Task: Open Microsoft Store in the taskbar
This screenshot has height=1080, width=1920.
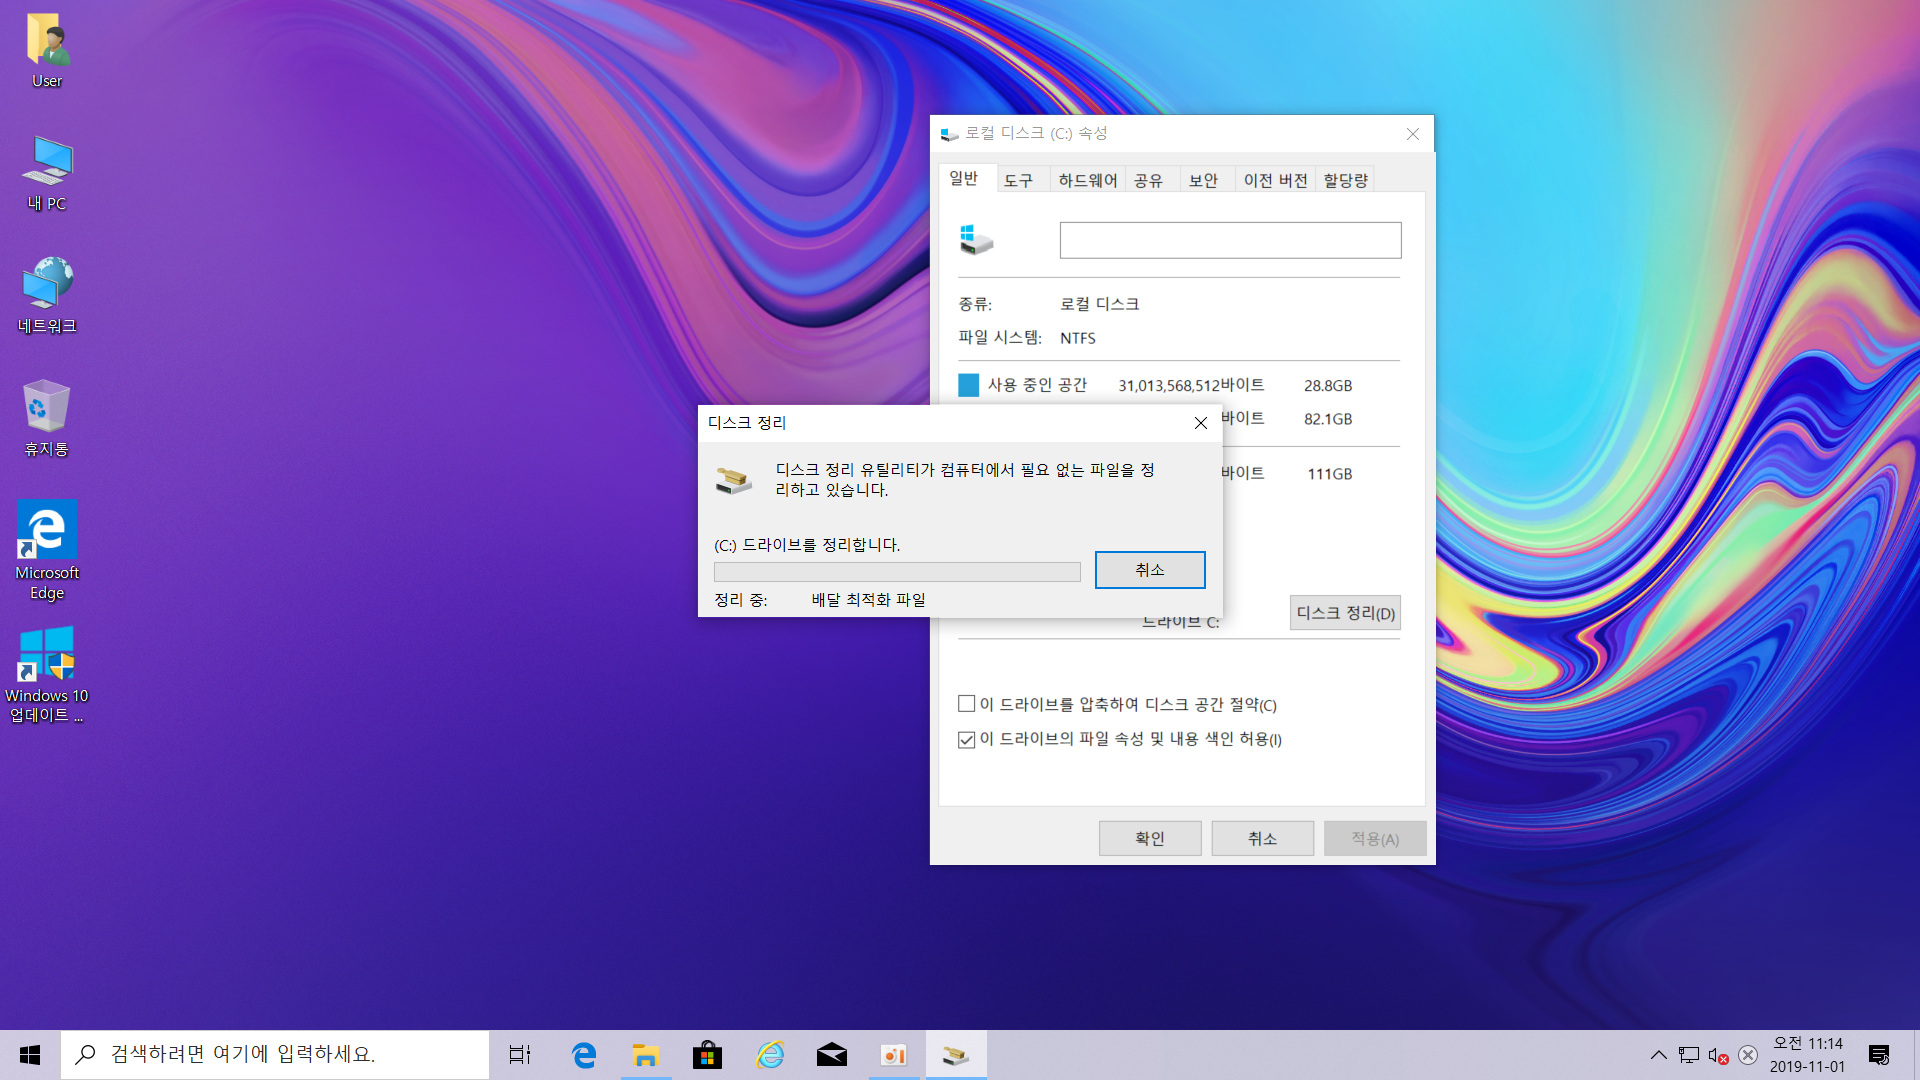Action: pos(707,1055)
